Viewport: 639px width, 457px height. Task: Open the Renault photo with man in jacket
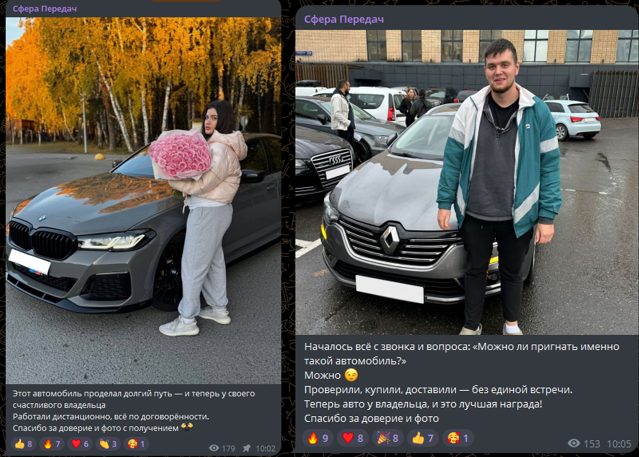pos(466,182)
